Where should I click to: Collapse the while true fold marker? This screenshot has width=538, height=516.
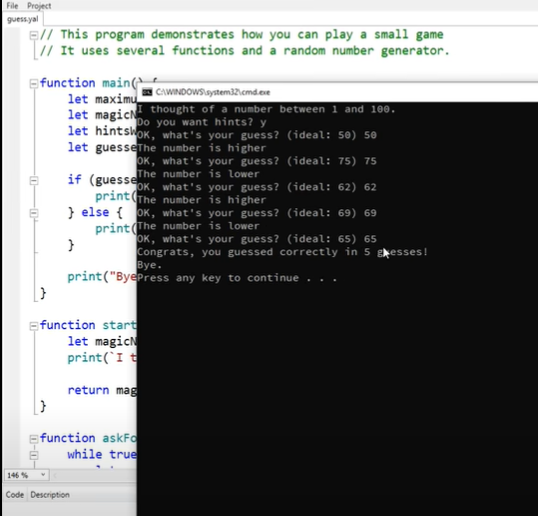point(34,455)
